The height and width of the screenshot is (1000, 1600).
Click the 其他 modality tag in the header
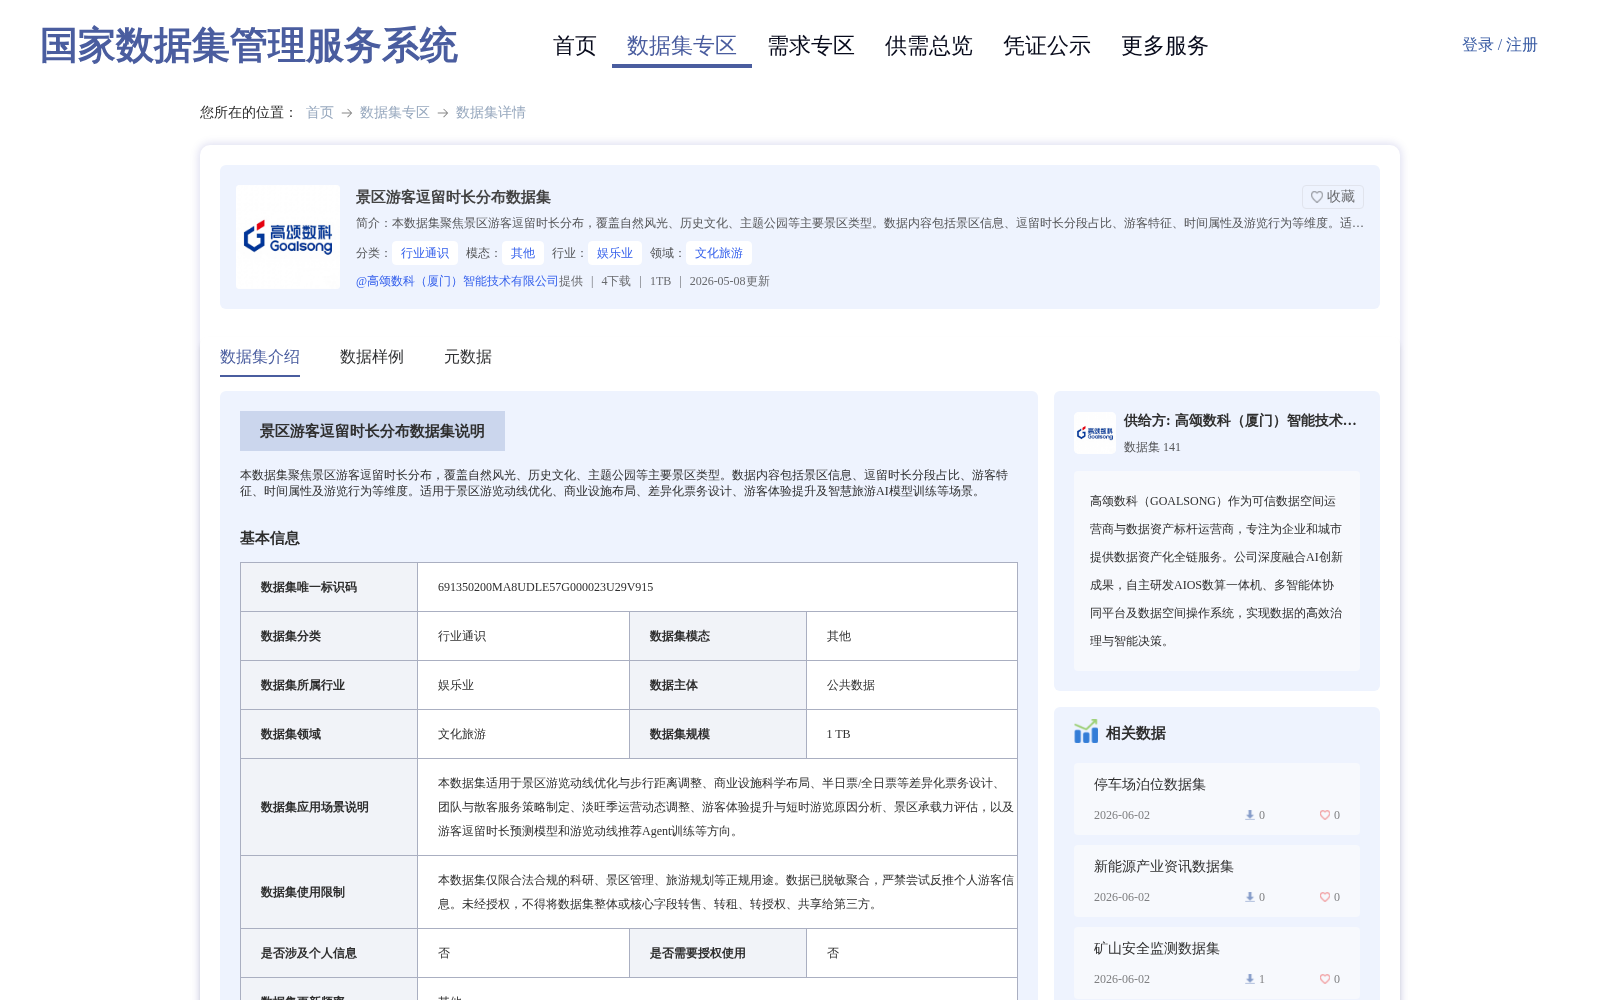tap(523, 253)
